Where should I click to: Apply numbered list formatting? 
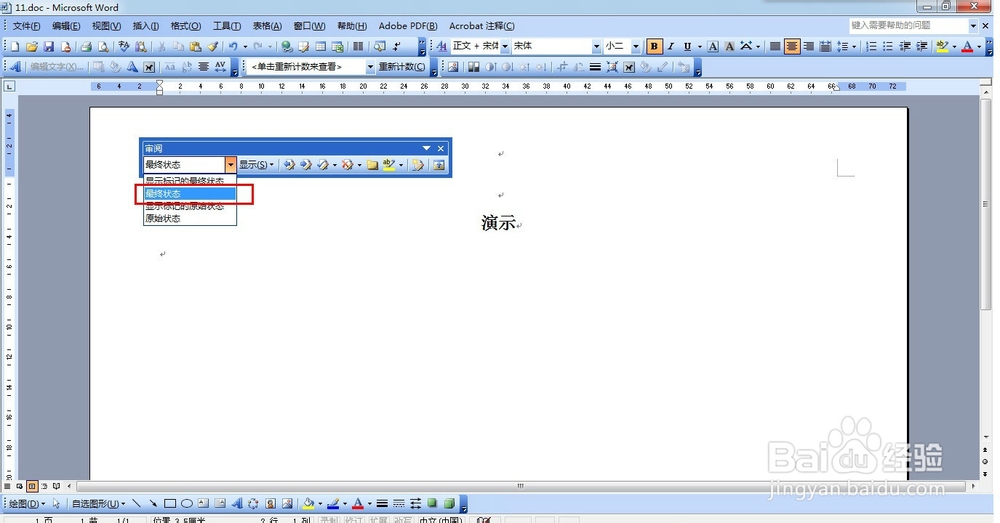871,47
